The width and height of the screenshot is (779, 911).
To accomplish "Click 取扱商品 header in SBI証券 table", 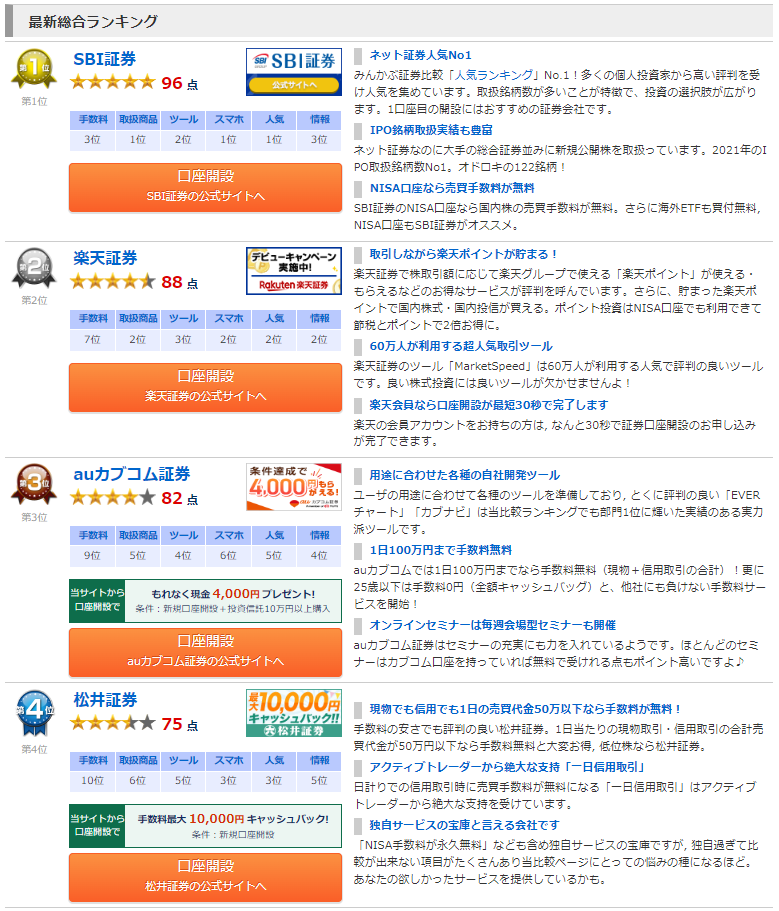I will 138,120.
